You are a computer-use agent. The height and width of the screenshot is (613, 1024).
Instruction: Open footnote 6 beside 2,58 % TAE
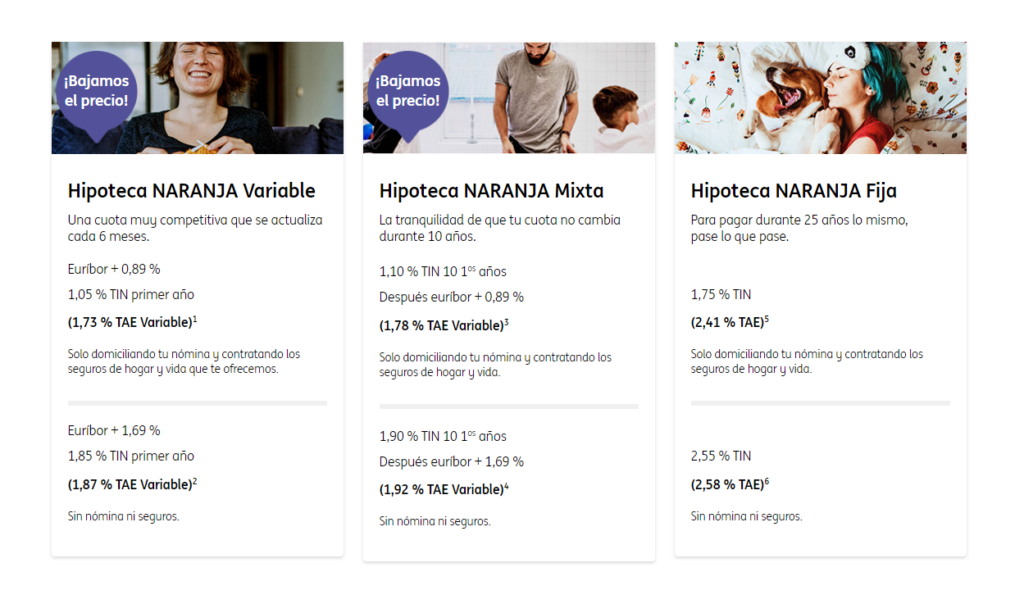(766, 481)
